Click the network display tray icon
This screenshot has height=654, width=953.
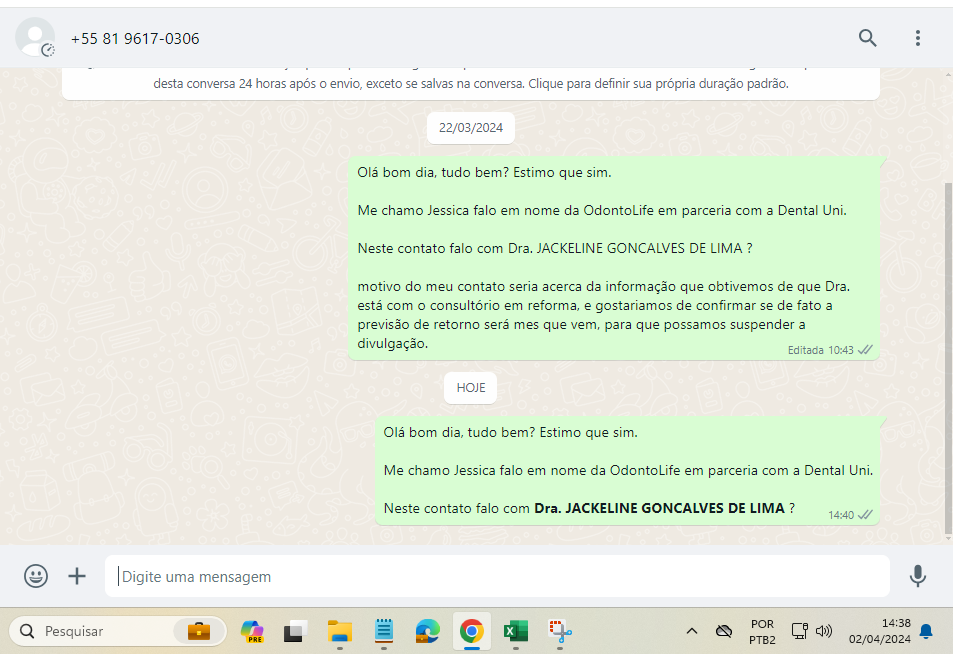pos(799,632)
